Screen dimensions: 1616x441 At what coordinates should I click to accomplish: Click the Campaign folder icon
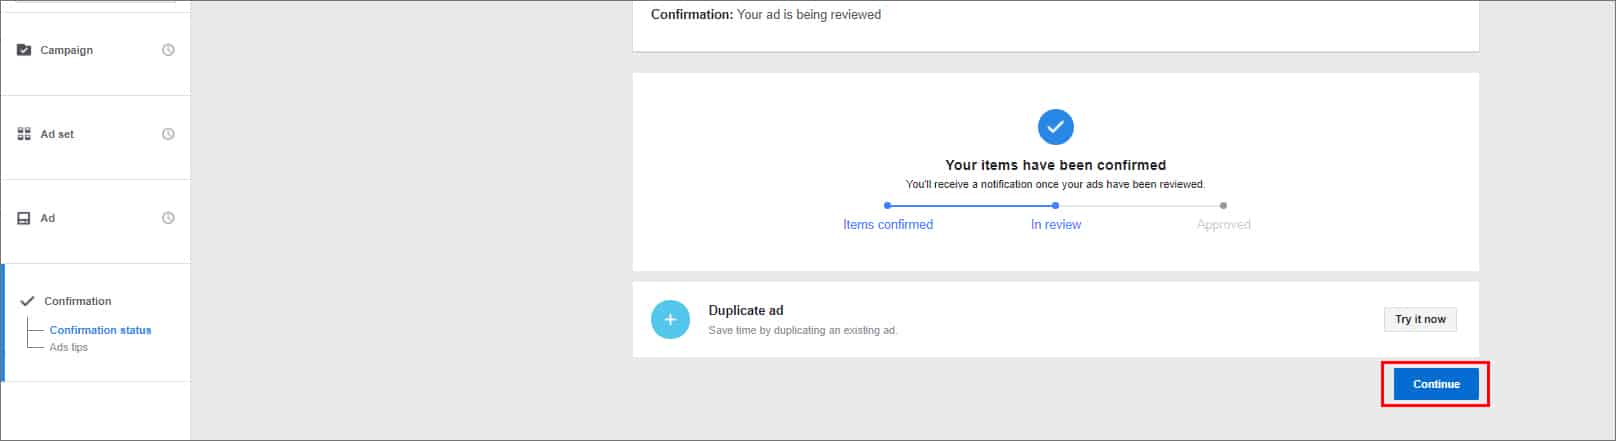click(24, 50)
